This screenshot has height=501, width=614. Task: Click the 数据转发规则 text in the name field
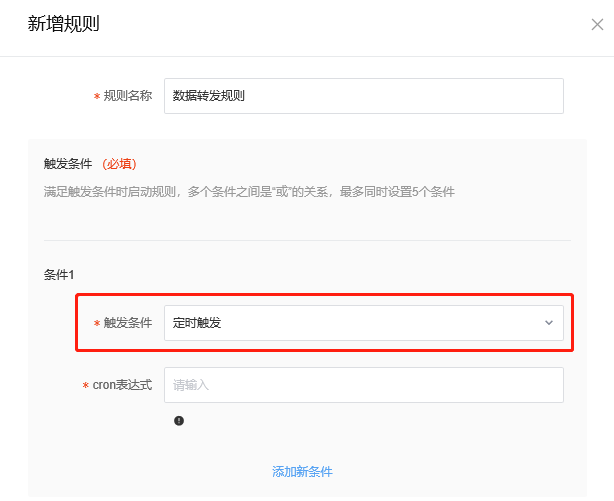point(209,96)
